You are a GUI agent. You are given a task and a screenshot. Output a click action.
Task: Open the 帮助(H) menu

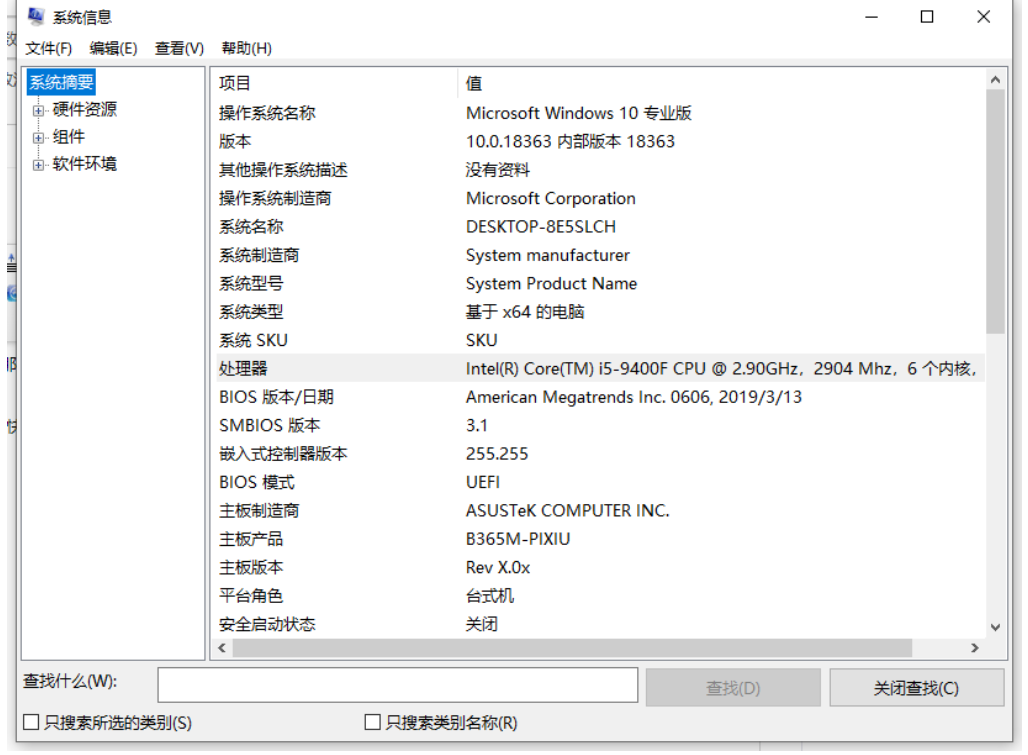(246, 48)
